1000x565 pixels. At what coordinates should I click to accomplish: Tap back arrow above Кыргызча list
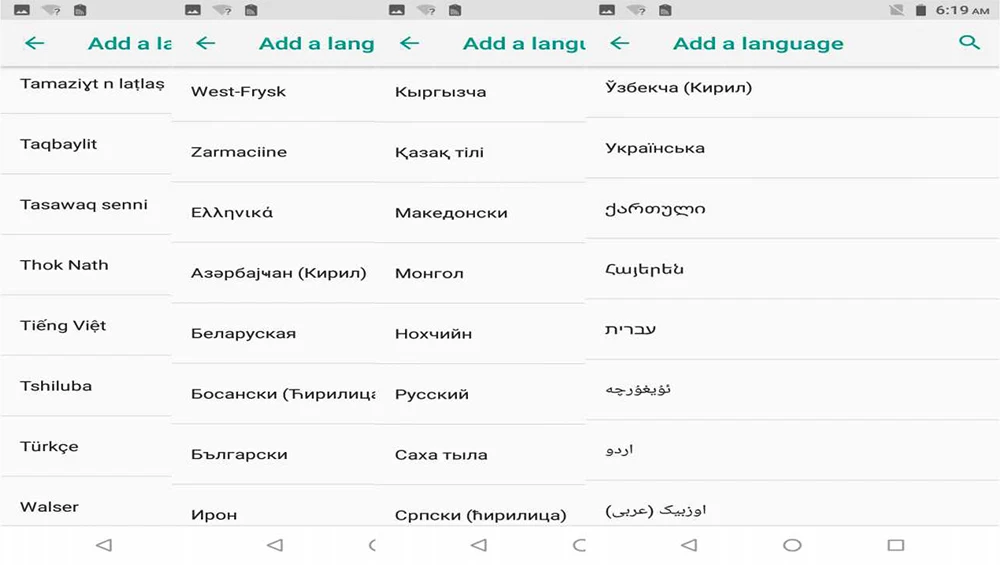(x=409, y=43)
